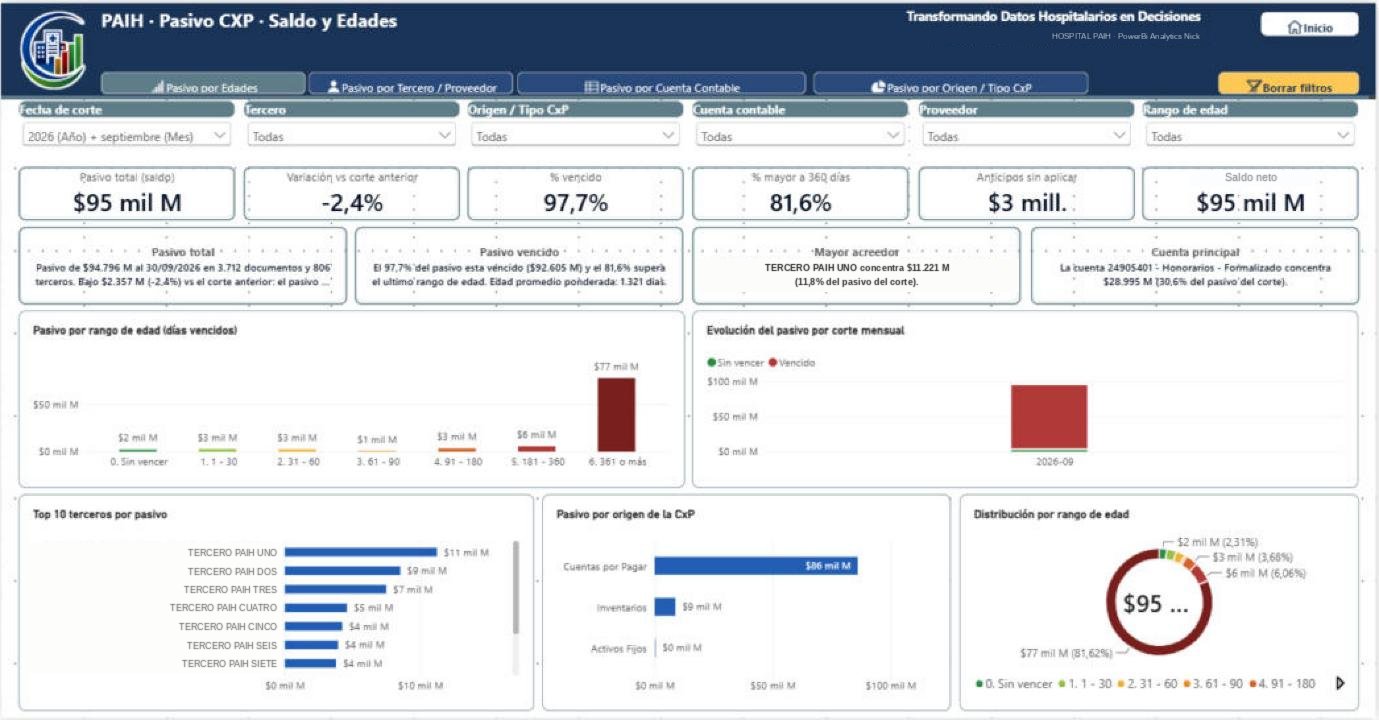
Task: Expand the Tercero filter dropdown
Action: (x=351, y=136)
